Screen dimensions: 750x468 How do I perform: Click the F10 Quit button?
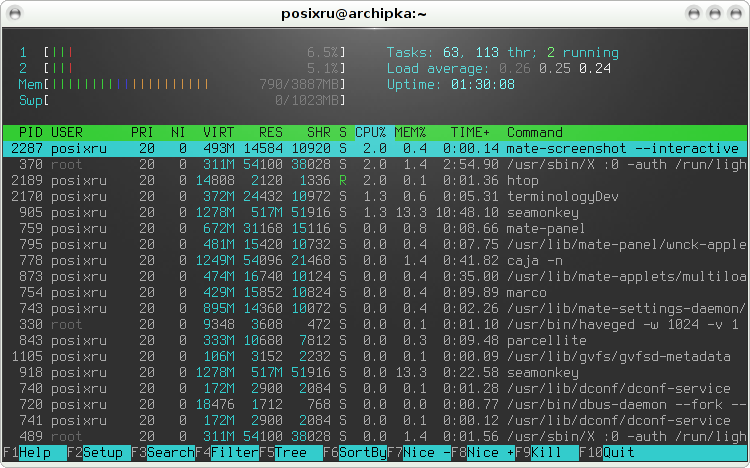(607, 452)
